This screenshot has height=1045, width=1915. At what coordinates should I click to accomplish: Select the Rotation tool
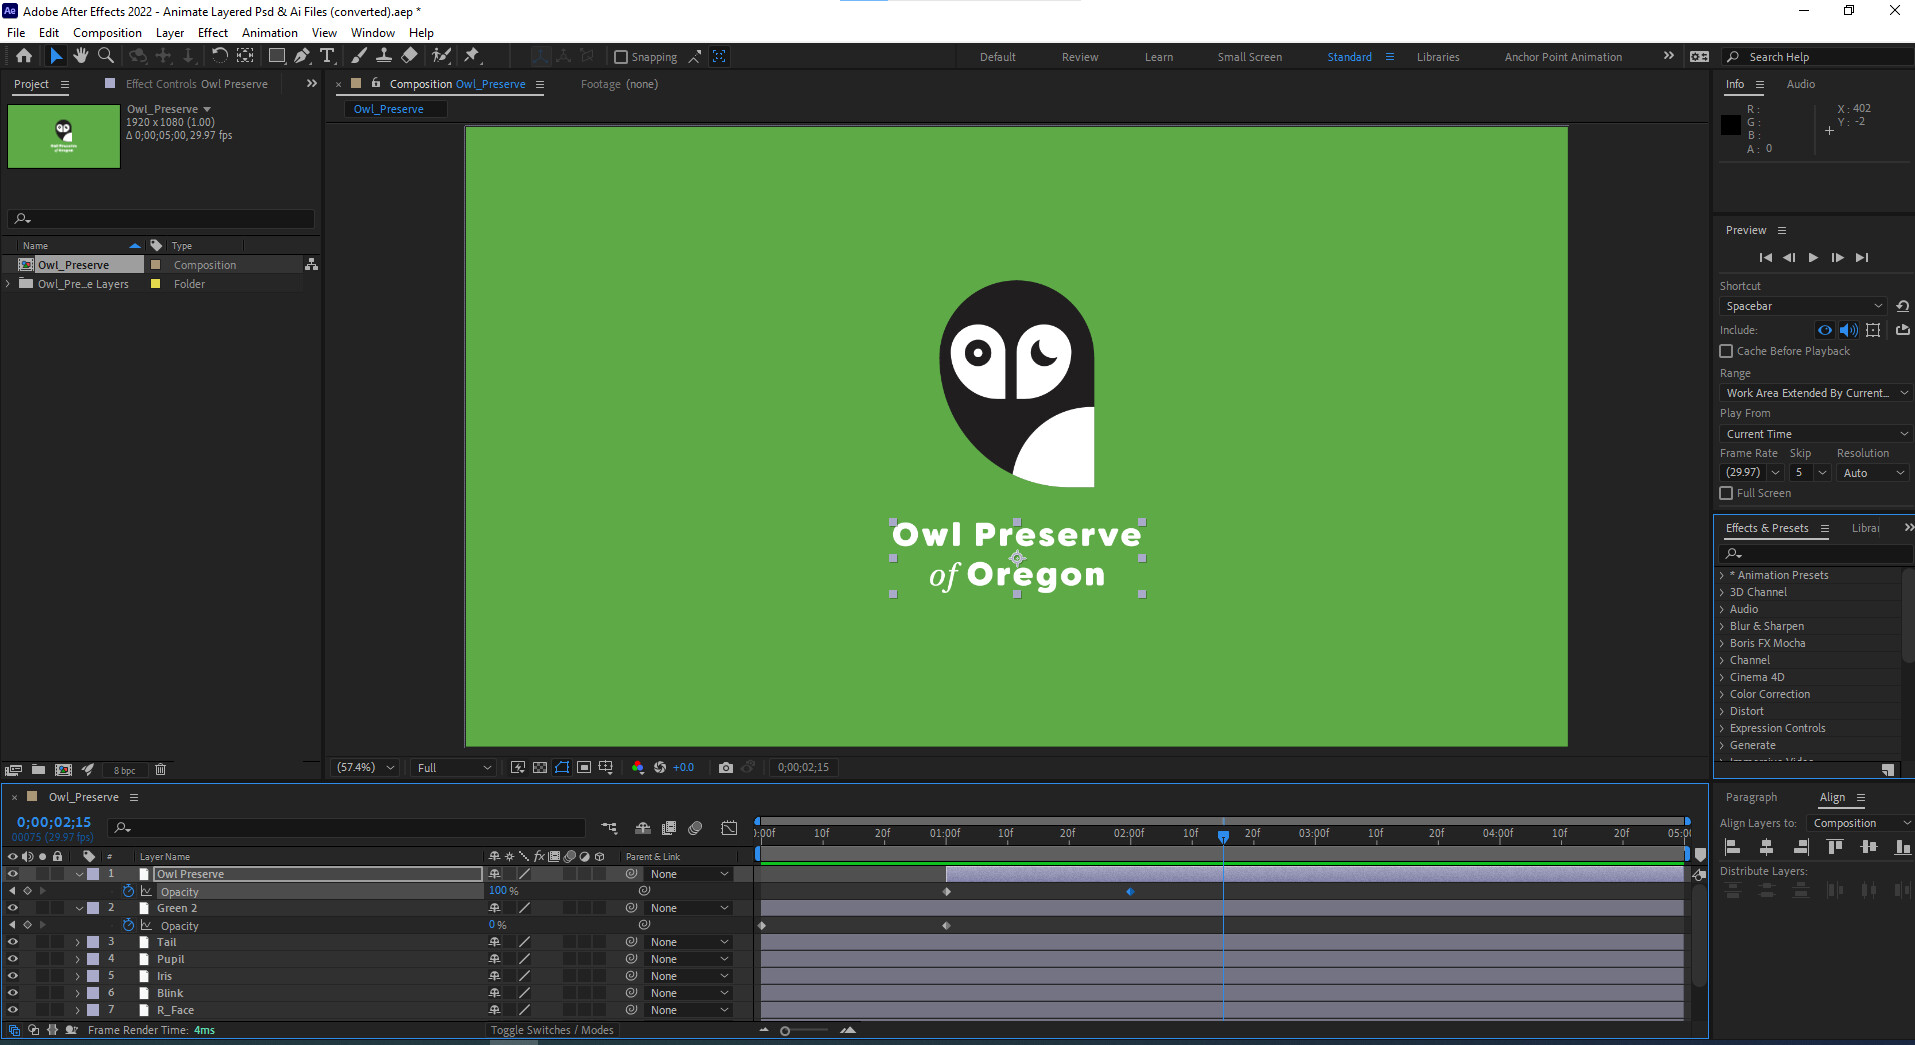pyautogui.click(x=220, y=56)
